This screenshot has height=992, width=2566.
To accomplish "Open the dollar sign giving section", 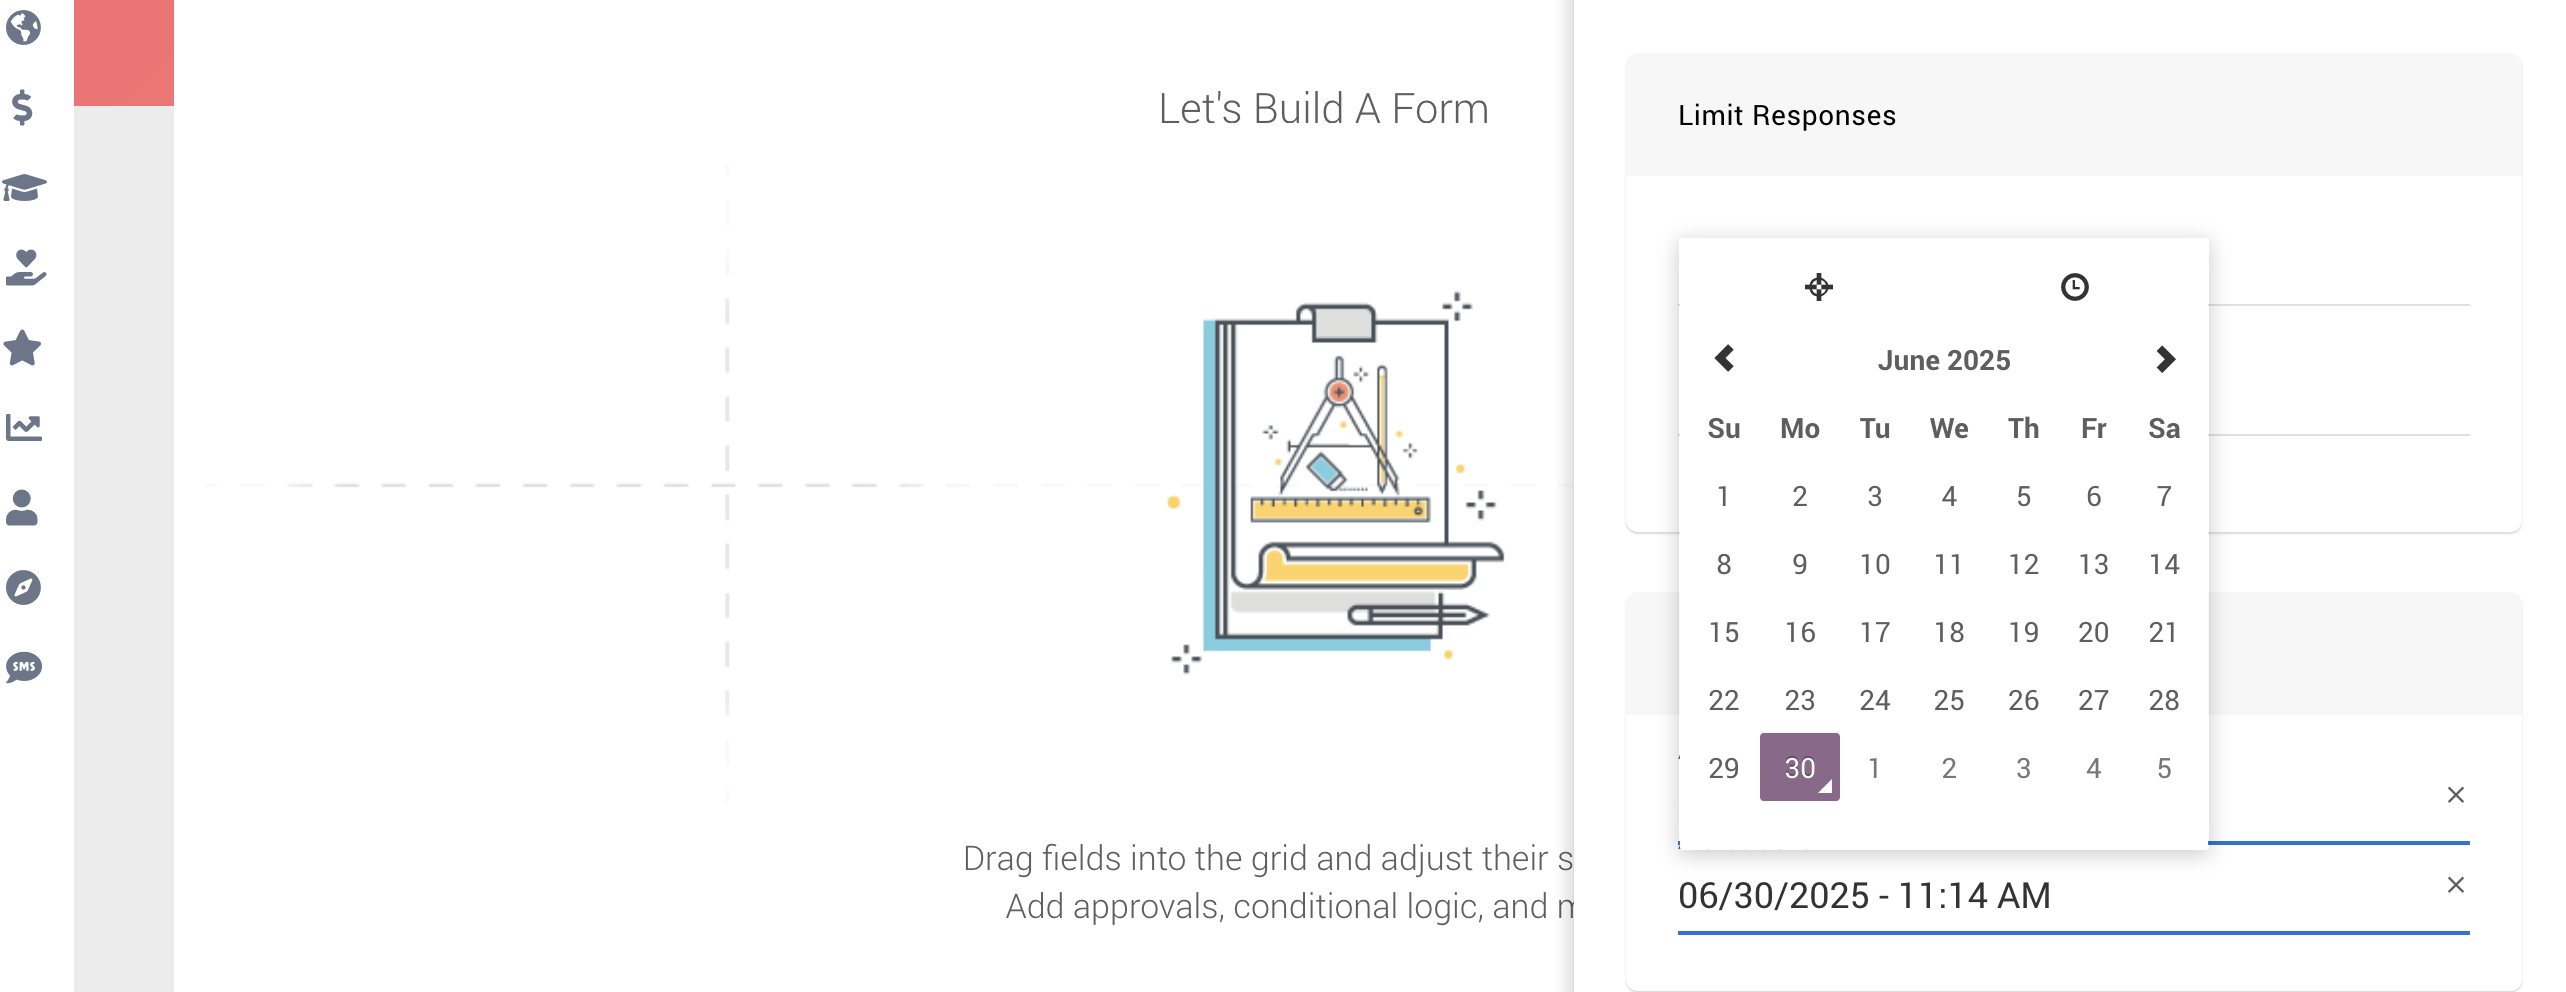I will [x=22, y=107].
